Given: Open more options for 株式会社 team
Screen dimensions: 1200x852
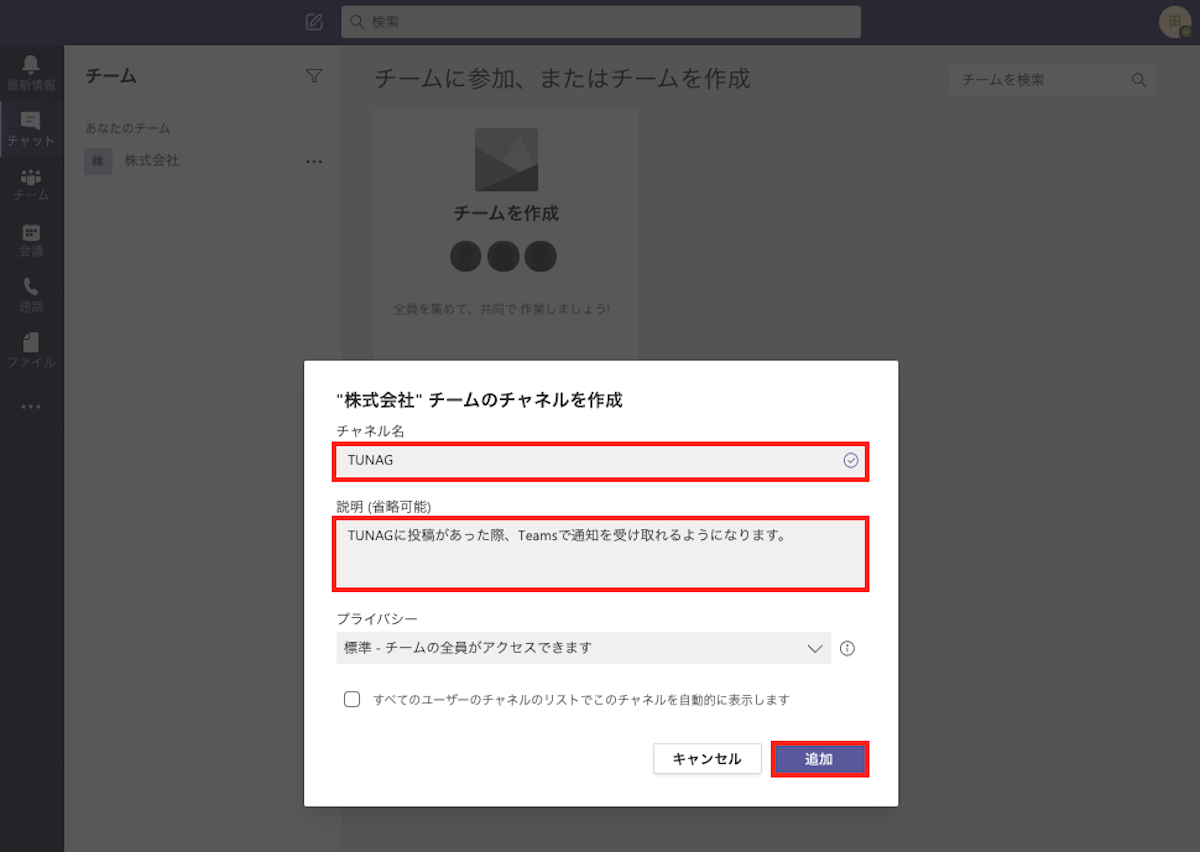Looking at the screenshot, I should click(314, 161).
